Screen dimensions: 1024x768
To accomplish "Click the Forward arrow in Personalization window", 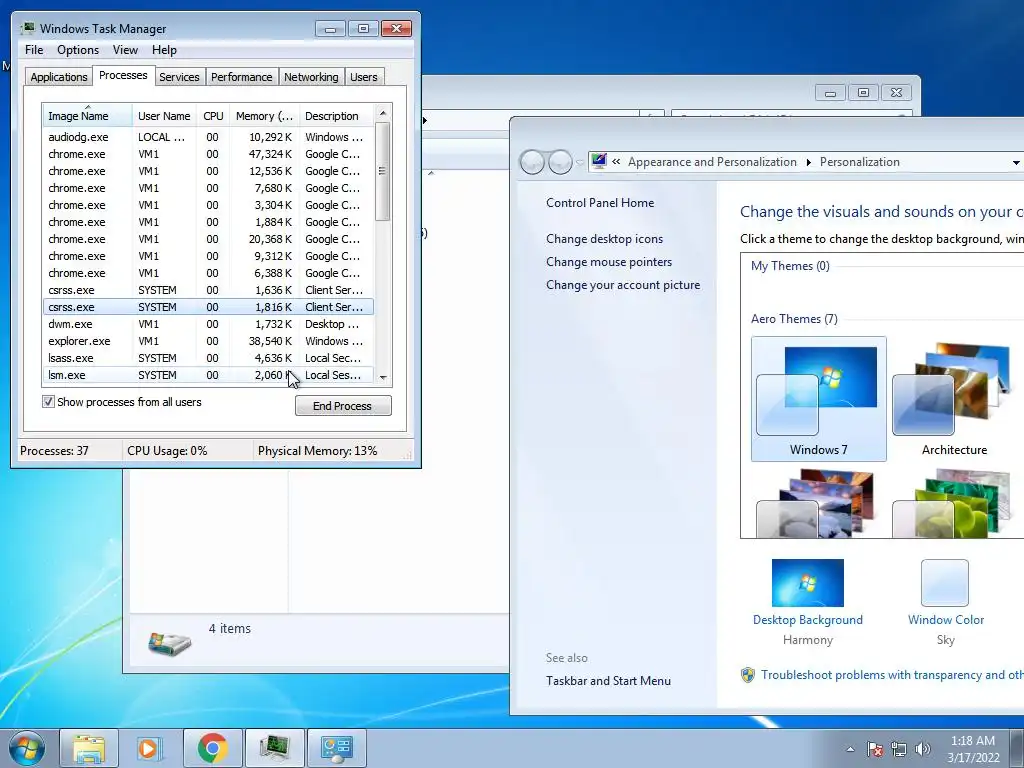I will point(560,162).
